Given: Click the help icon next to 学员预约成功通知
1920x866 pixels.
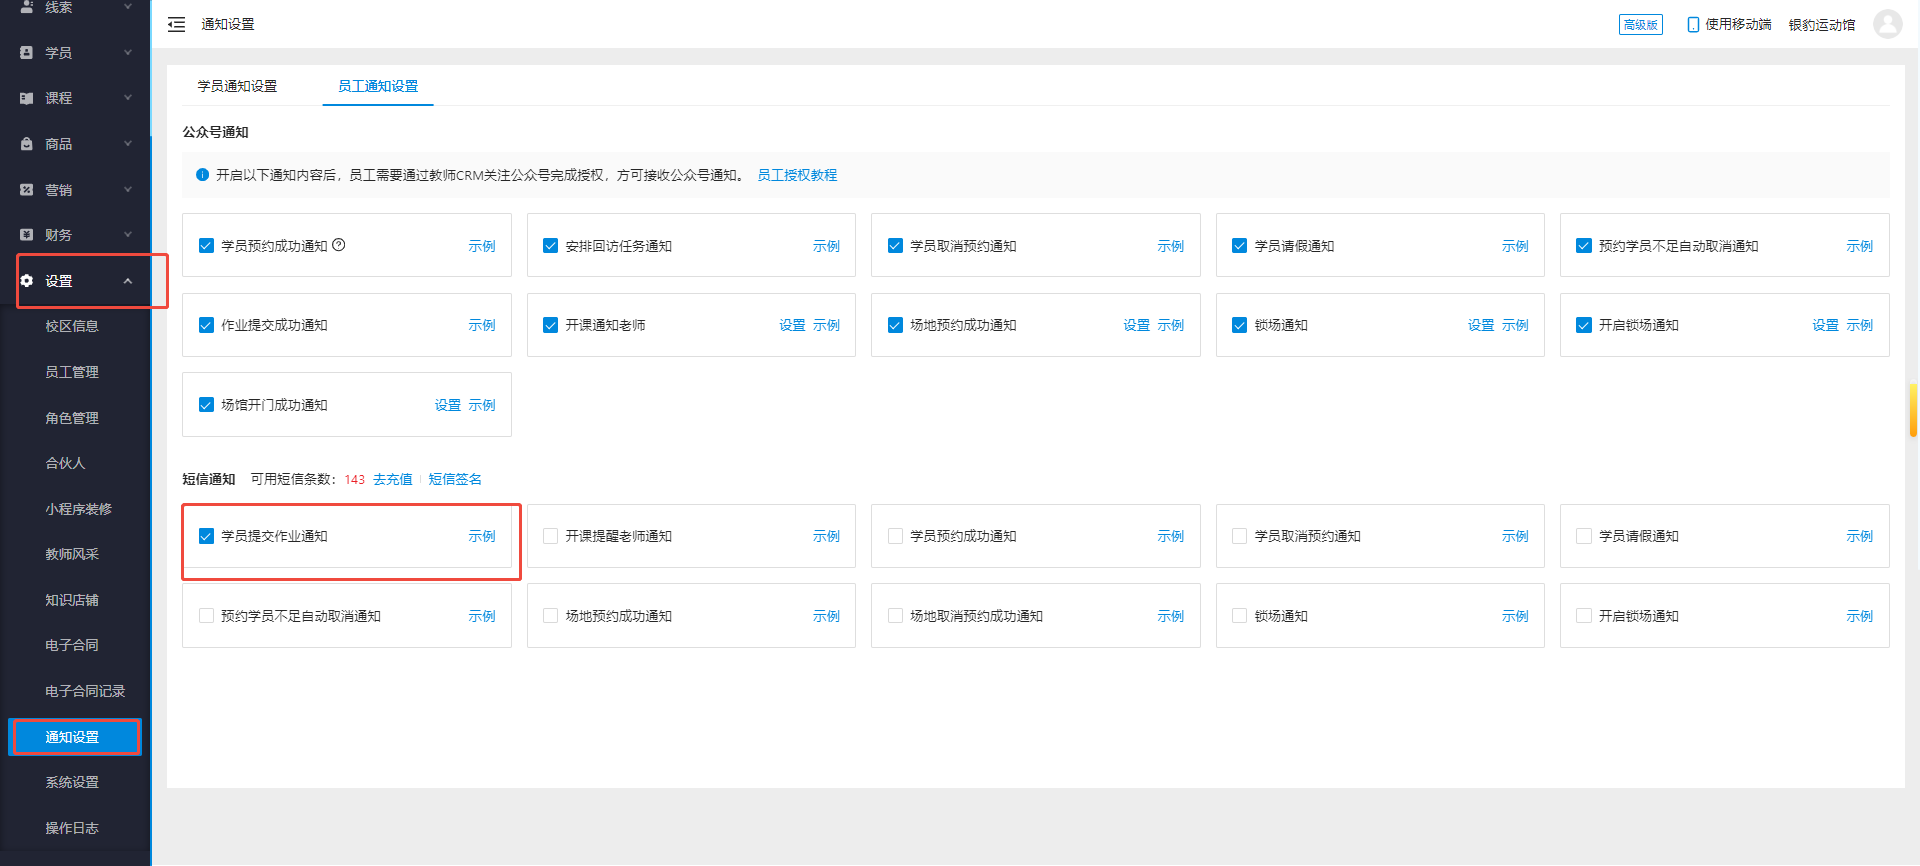Looking at the screenshot, I should (339, 245).
